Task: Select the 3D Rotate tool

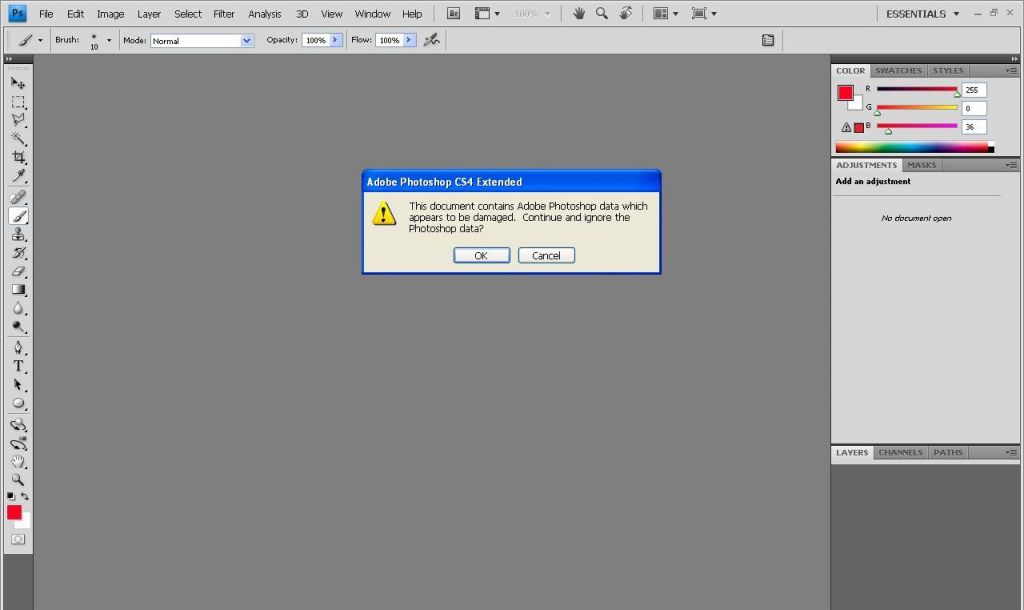Action: coord(18,425)
